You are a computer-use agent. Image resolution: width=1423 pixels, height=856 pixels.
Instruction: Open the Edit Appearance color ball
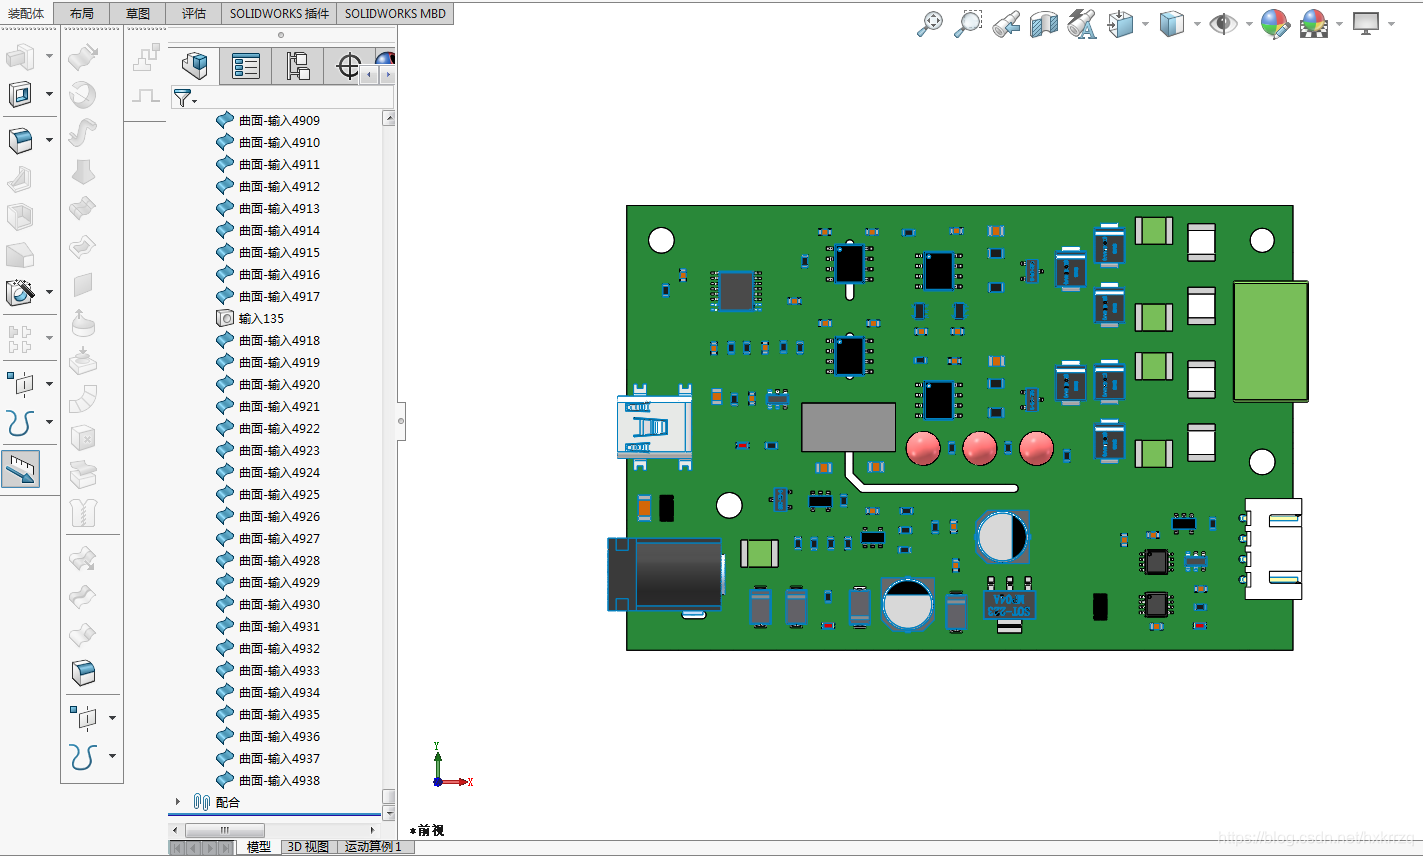coord(1274,24)
